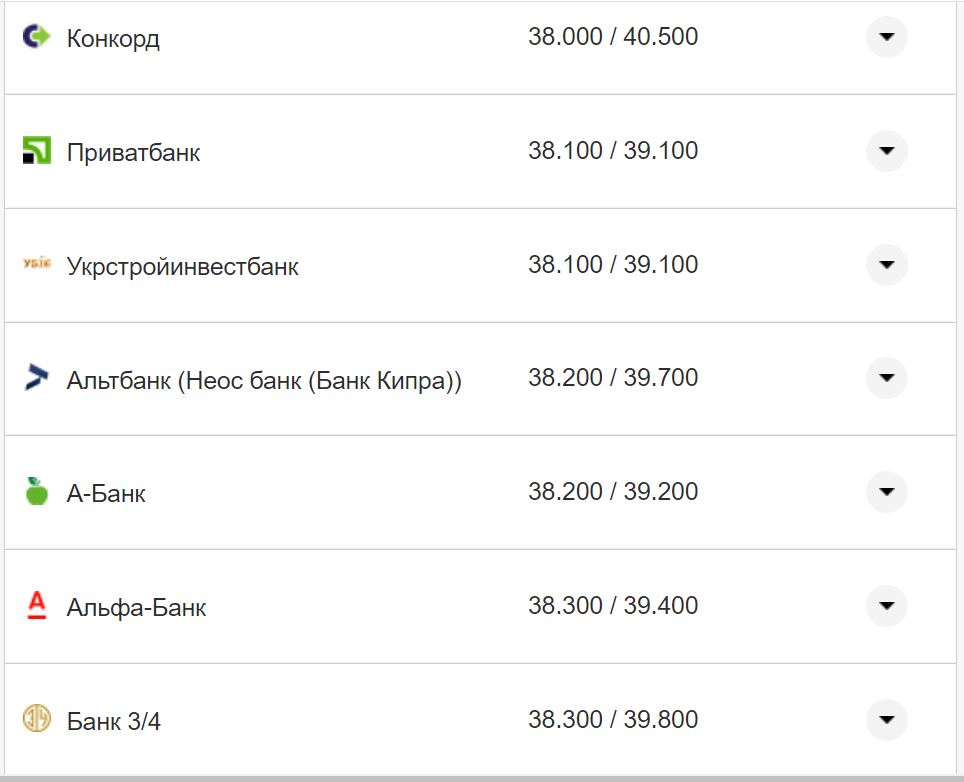Show details for А-Банк via arrow
The image size is (964, 782).
[x=886, y=492]
